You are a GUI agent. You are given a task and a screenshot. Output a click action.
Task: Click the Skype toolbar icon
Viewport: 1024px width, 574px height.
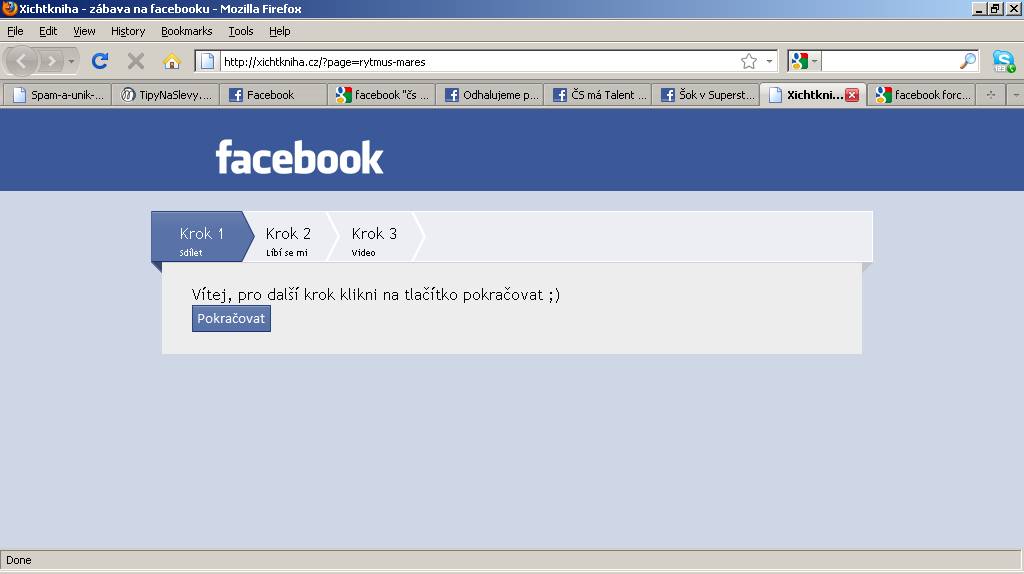click(x=1004, y=61)
